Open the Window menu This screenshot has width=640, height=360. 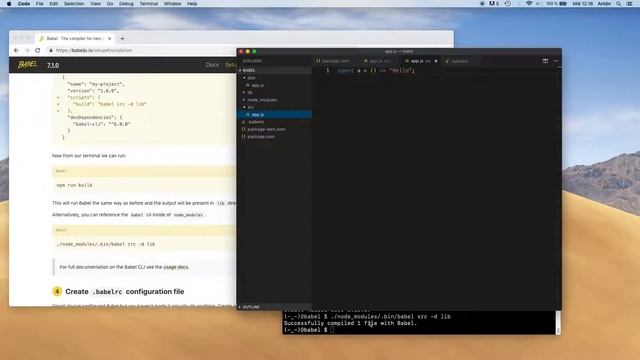172,4
